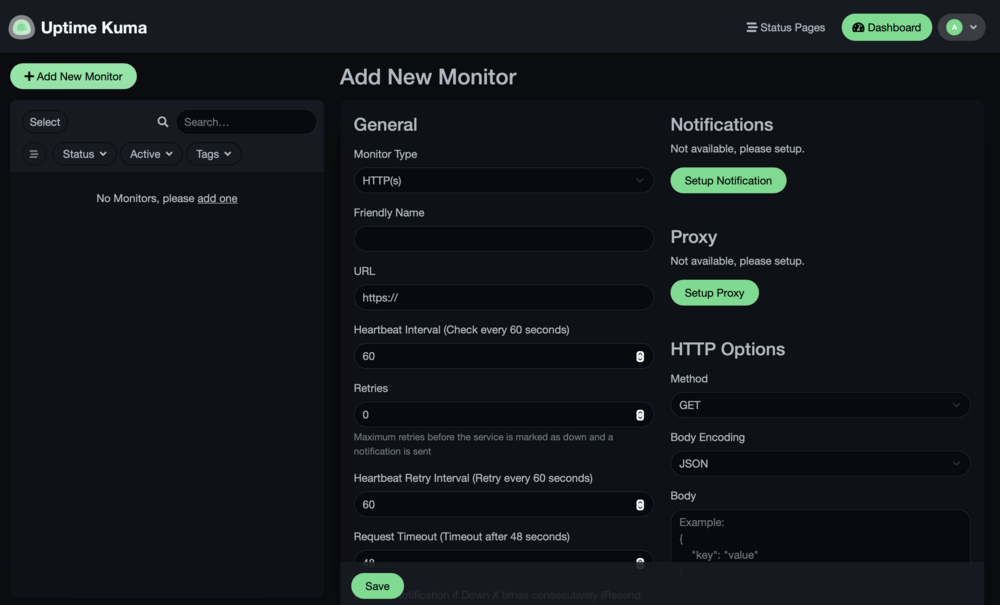Follow the 'add one' link
Screen dimensions: 1000x605
point(217,198)
